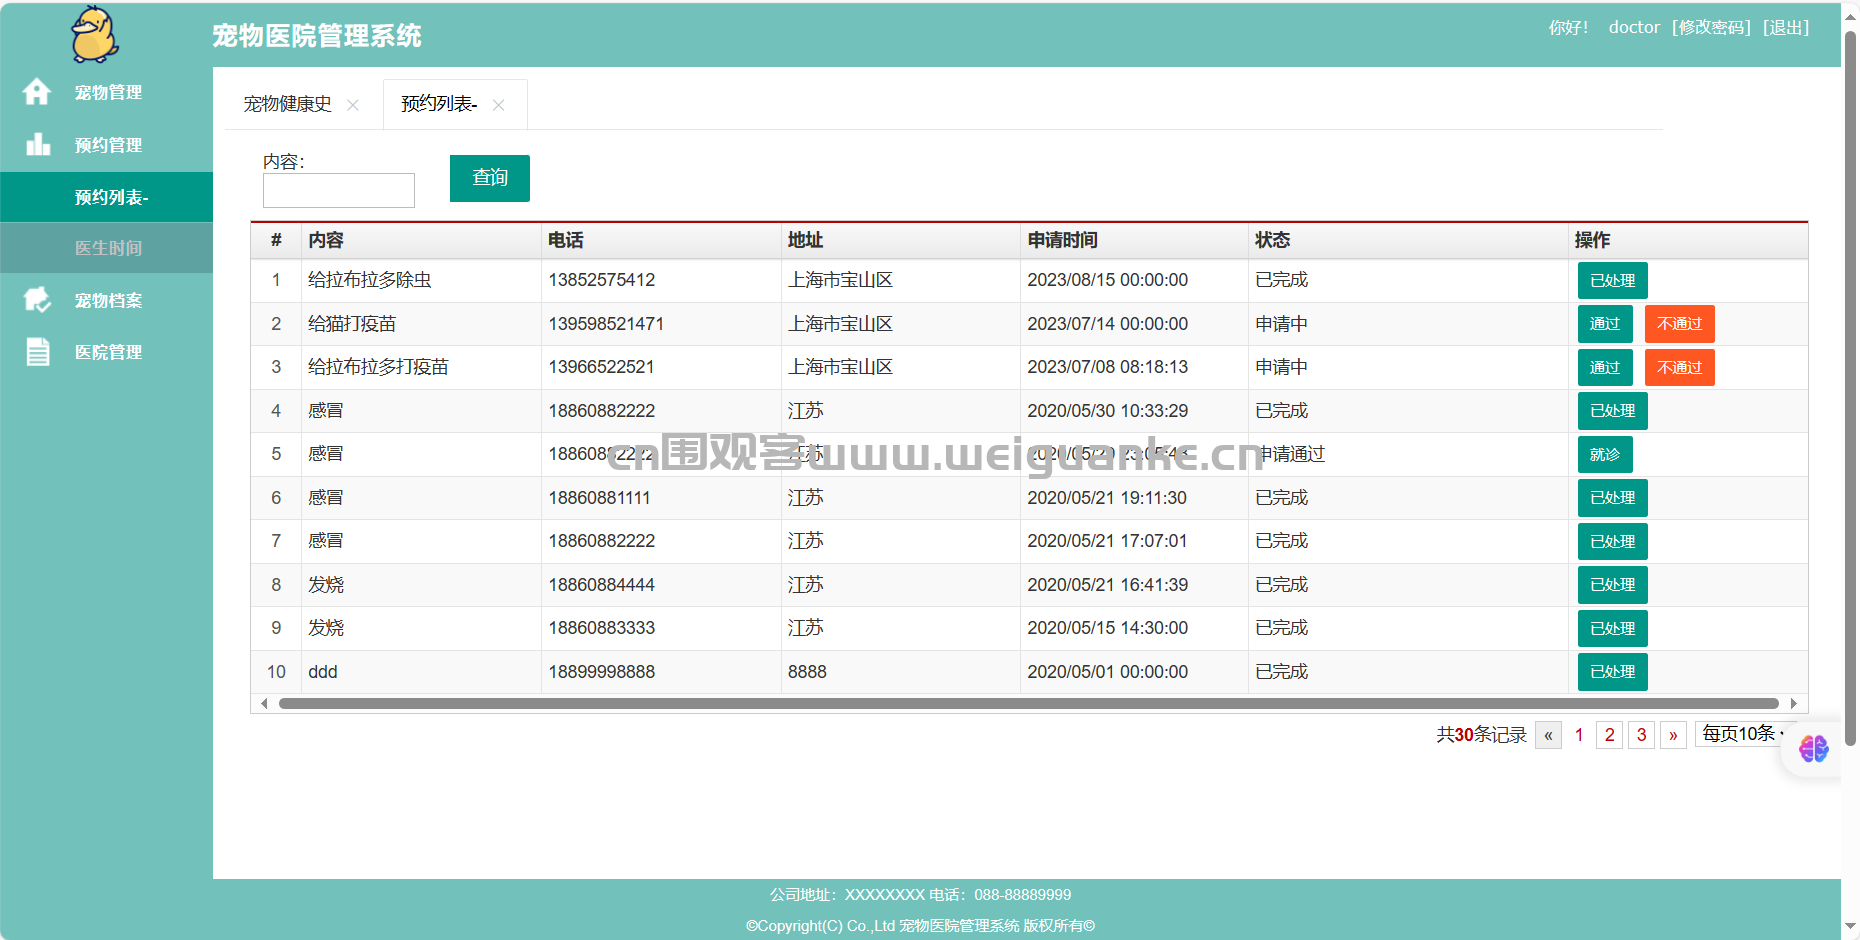1860x940 pixels.
Task: Go to previous page with « button
Action: [1548, 735]
